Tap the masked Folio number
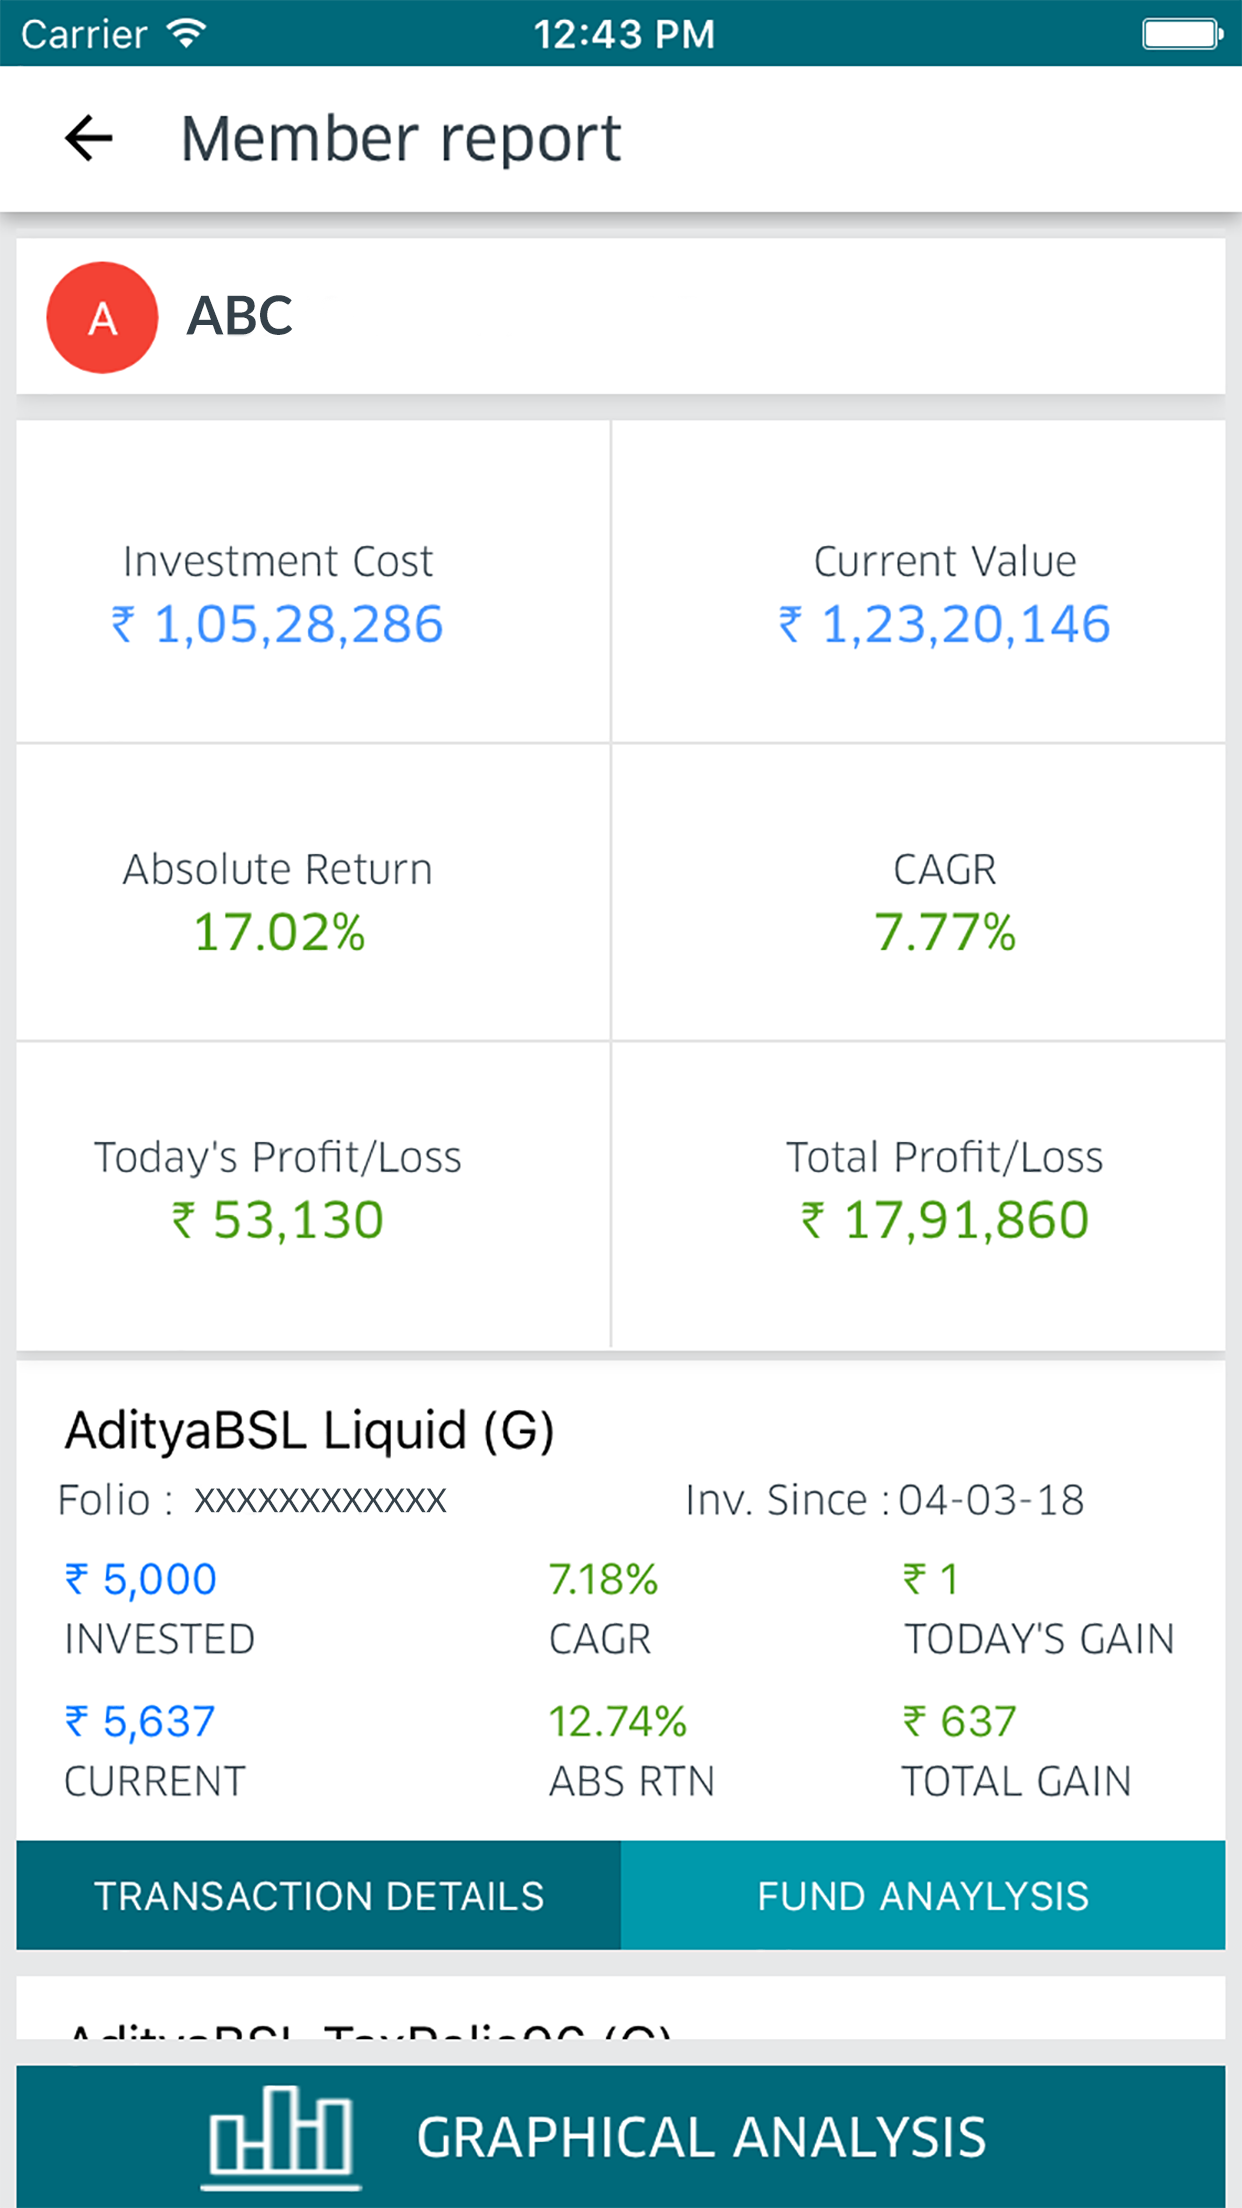Screen dimensions: 1242x2208 click(320, 1500)
